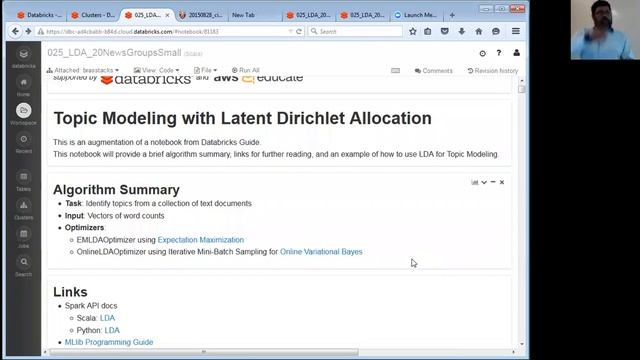Viewport: 640px width, 360px height.
Task: Open URL bar history dropdown arrow
Action: pos(290,31)
